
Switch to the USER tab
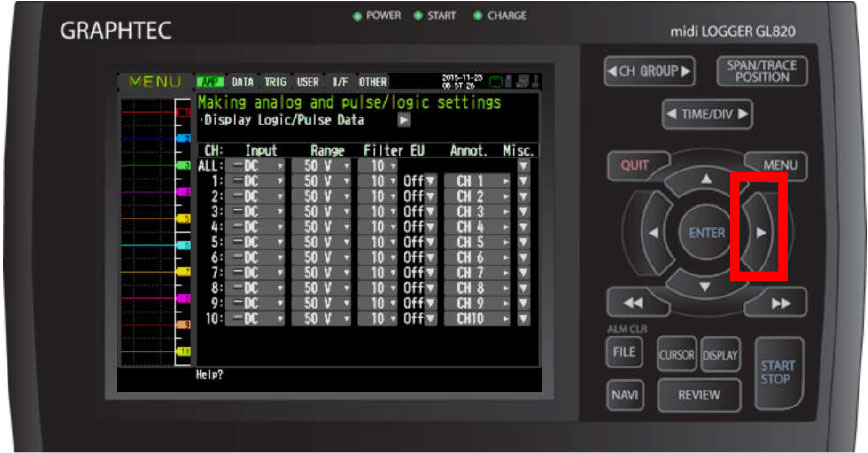coord(308,82)
